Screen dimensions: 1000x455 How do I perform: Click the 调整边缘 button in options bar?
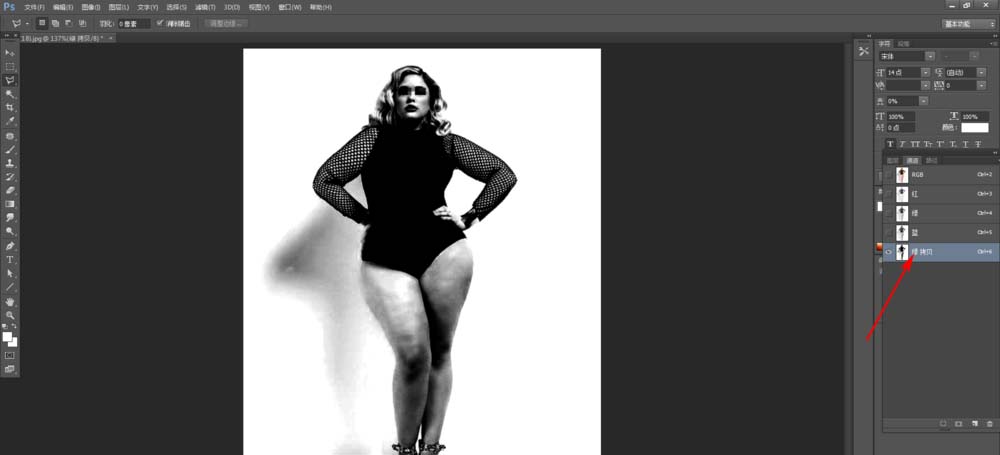tap(225, 24)
